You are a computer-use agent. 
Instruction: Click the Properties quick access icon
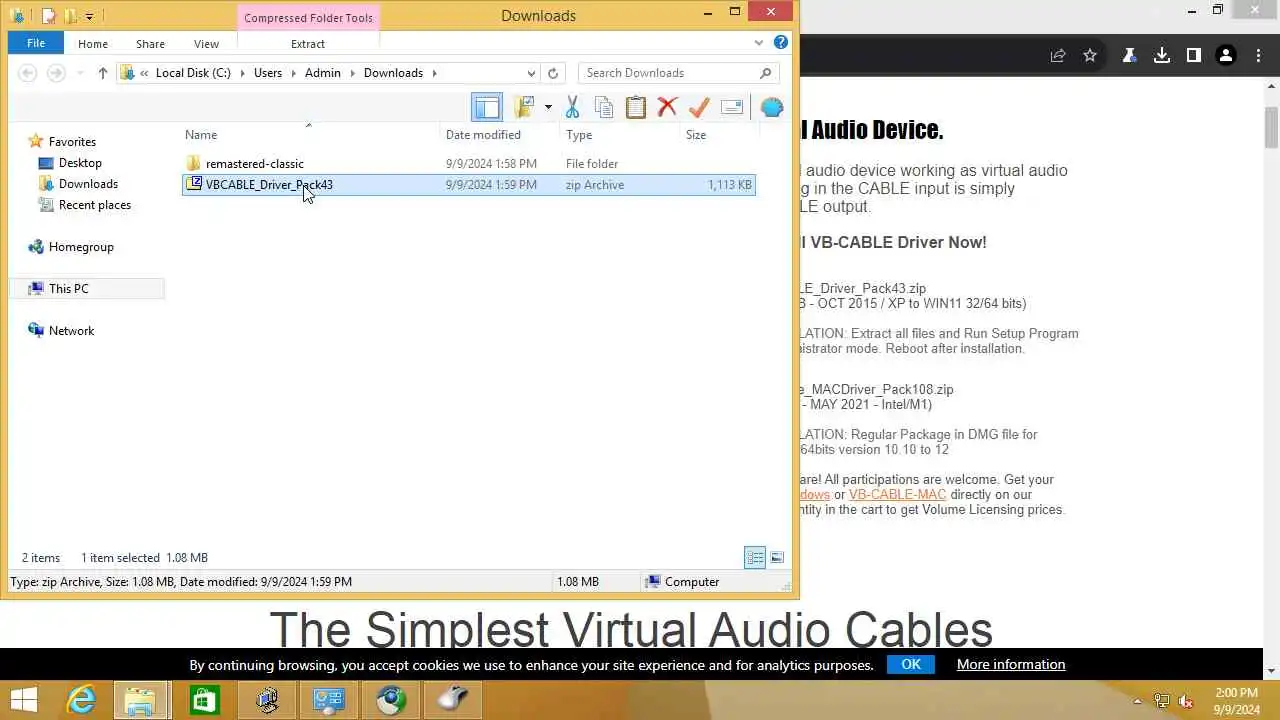[47, 16]
